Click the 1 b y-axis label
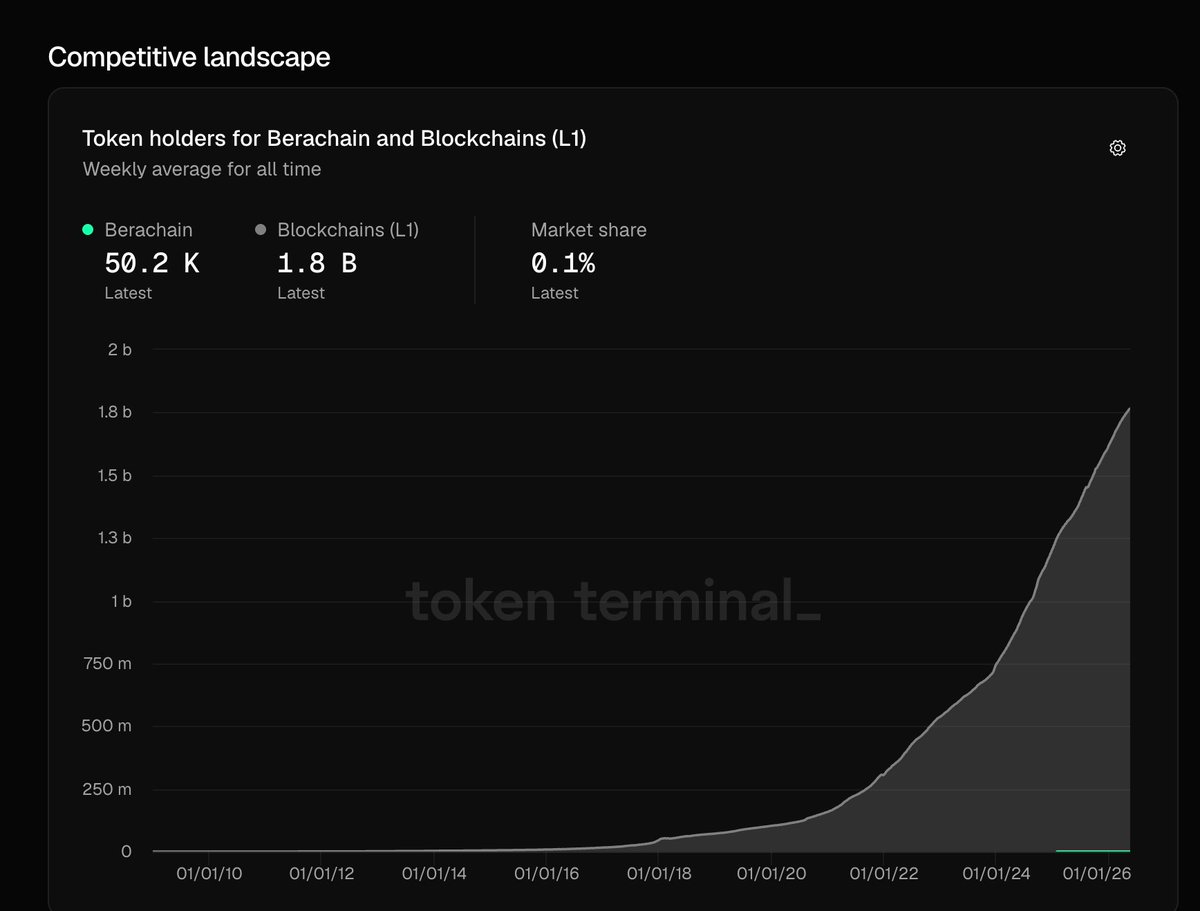The image size is (1200, 911). [121, 601]
